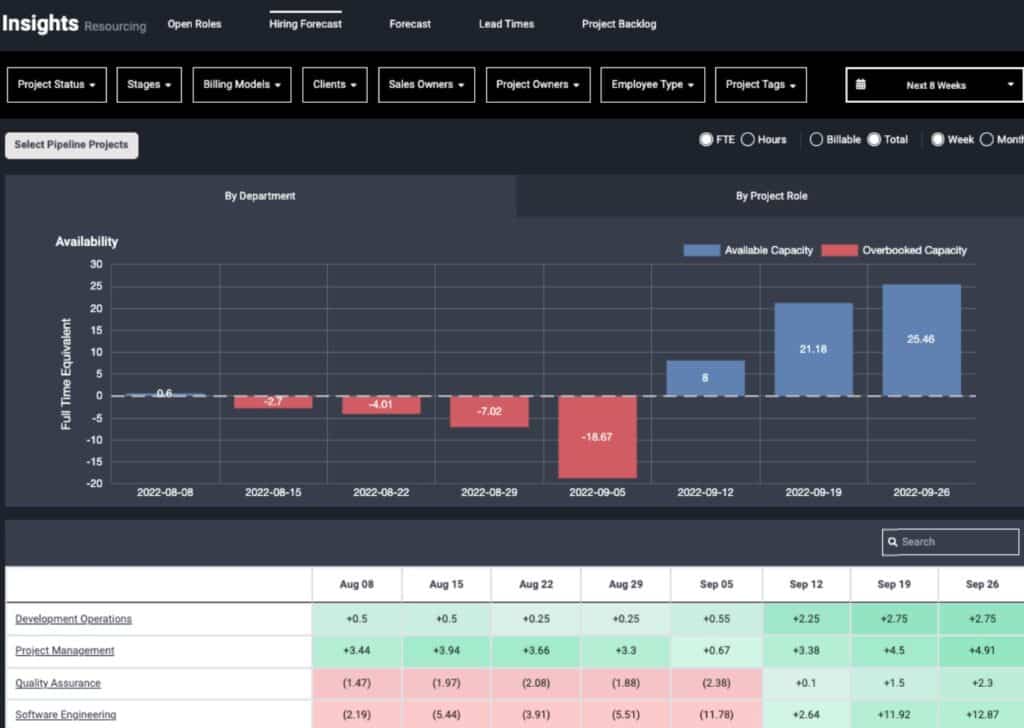1024x728 pixels.
Task: Switch view to Week radio option
Action: point(938,140)
